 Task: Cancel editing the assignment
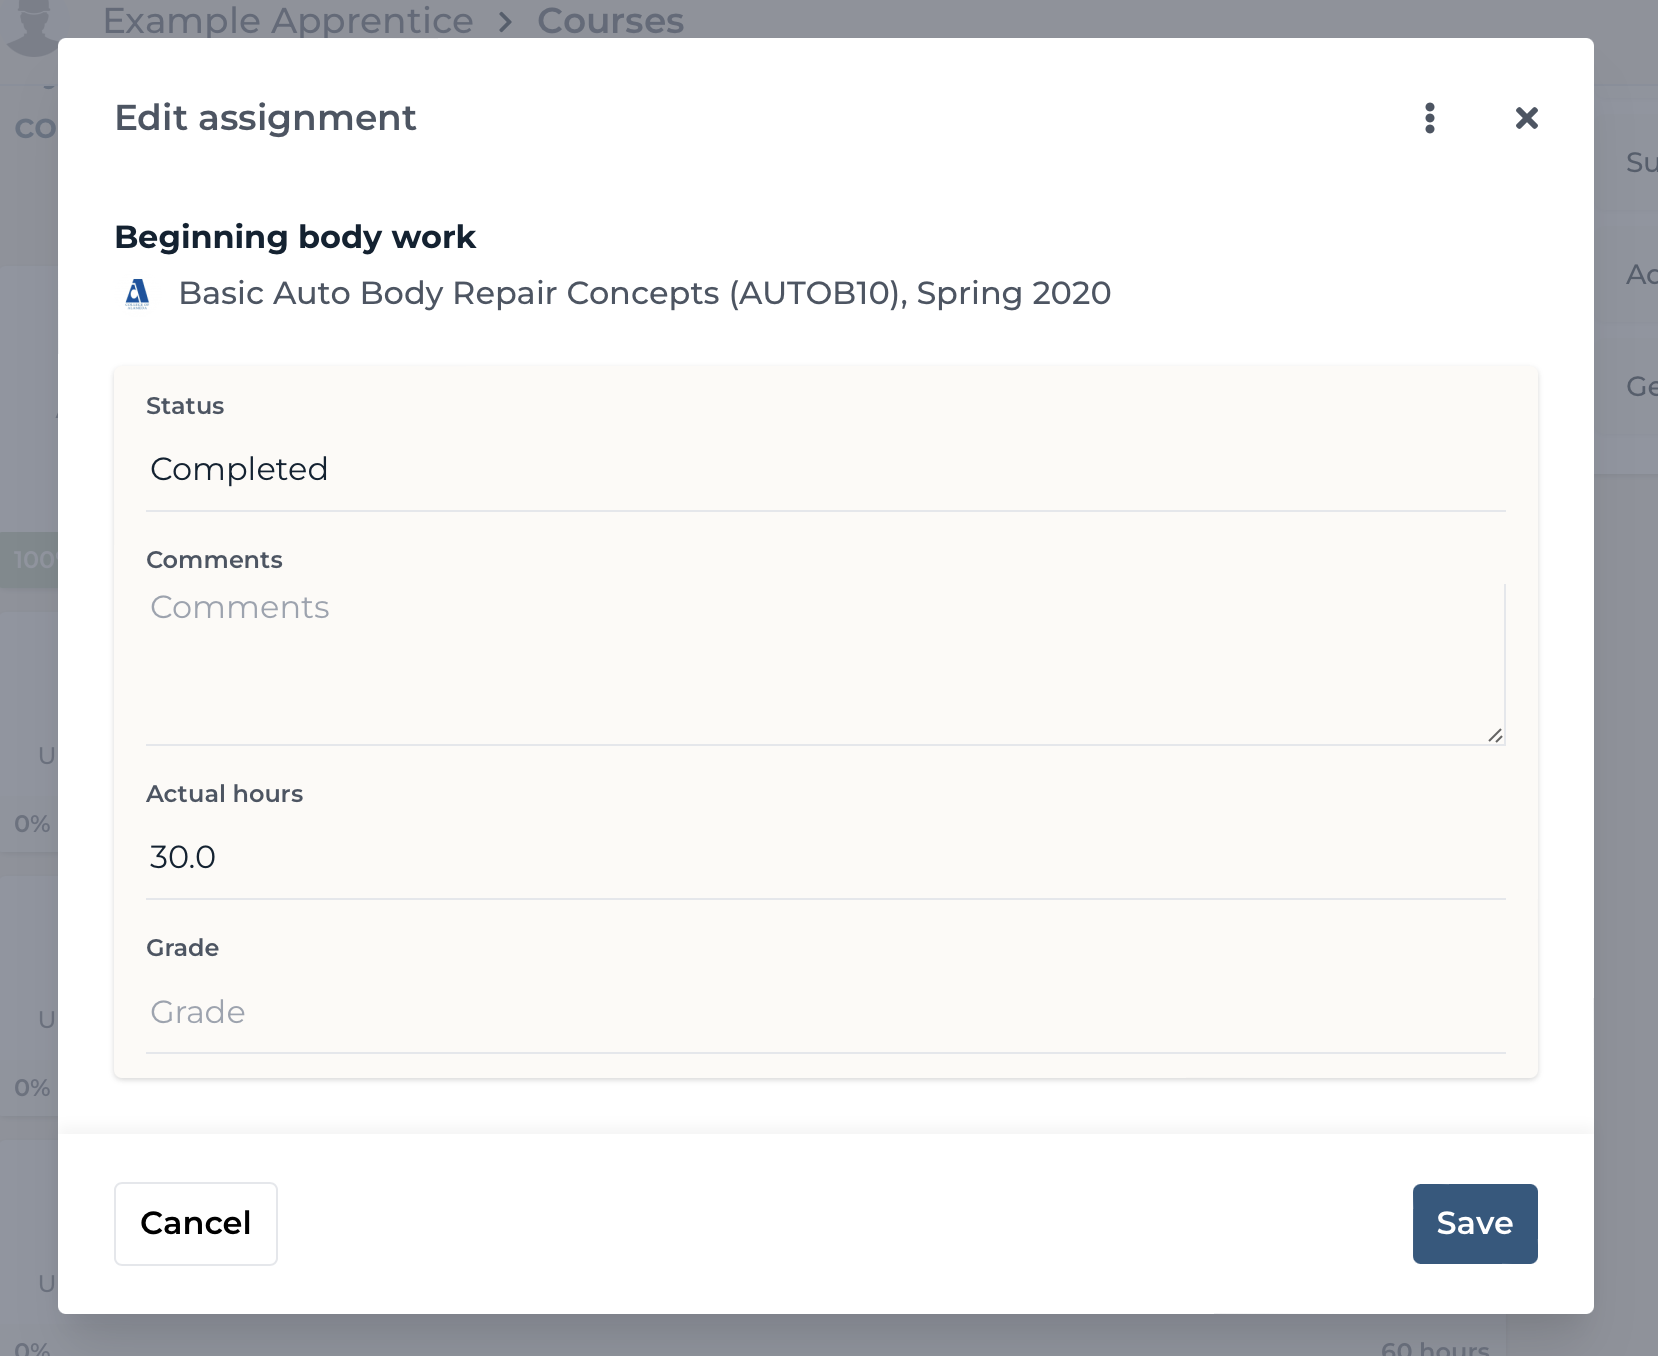(196, 1223)
